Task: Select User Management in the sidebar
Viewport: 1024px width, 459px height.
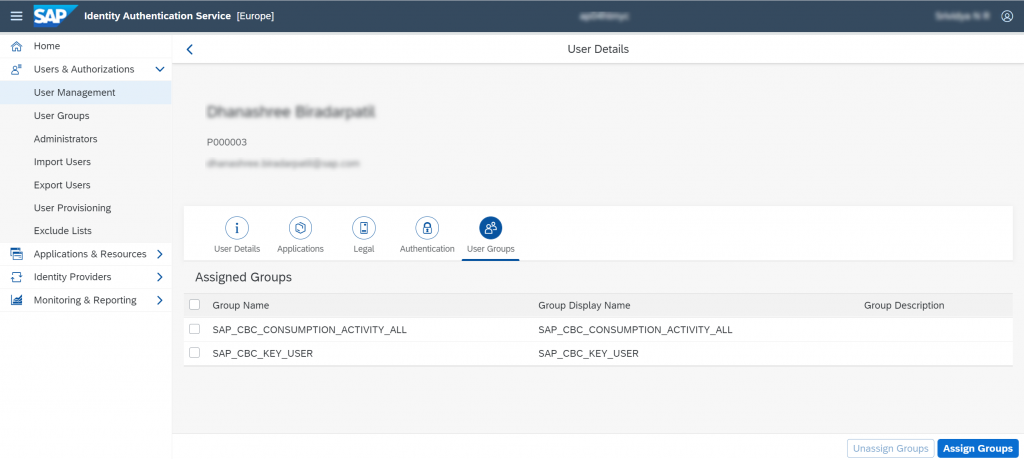Action: pyautogui.click(x=86, y=93)
